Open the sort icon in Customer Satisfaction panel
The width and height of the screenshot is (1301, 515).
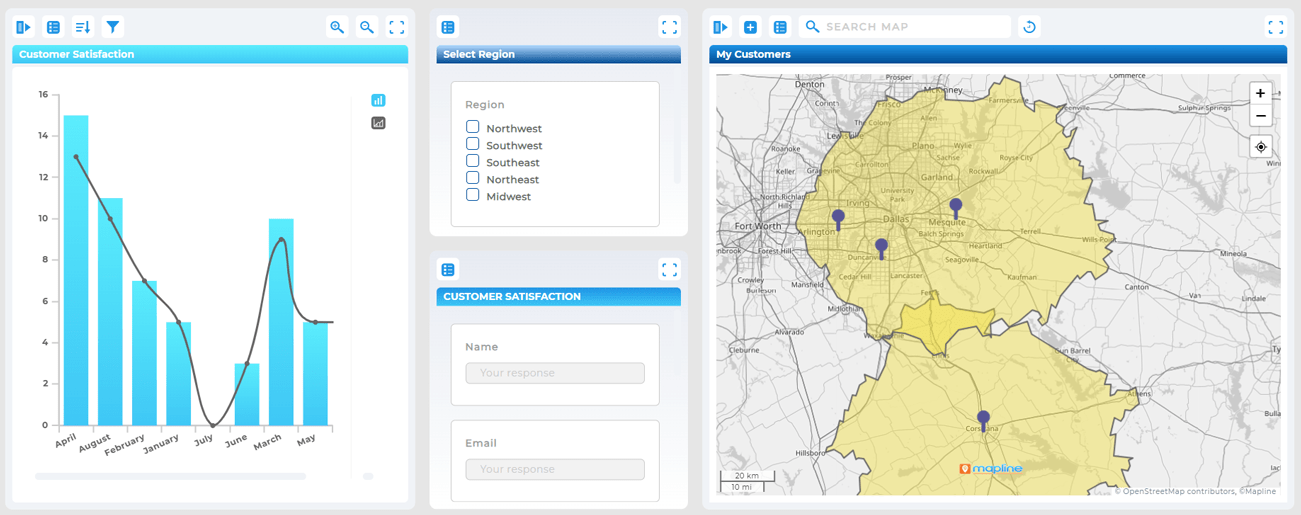[83, 27]
